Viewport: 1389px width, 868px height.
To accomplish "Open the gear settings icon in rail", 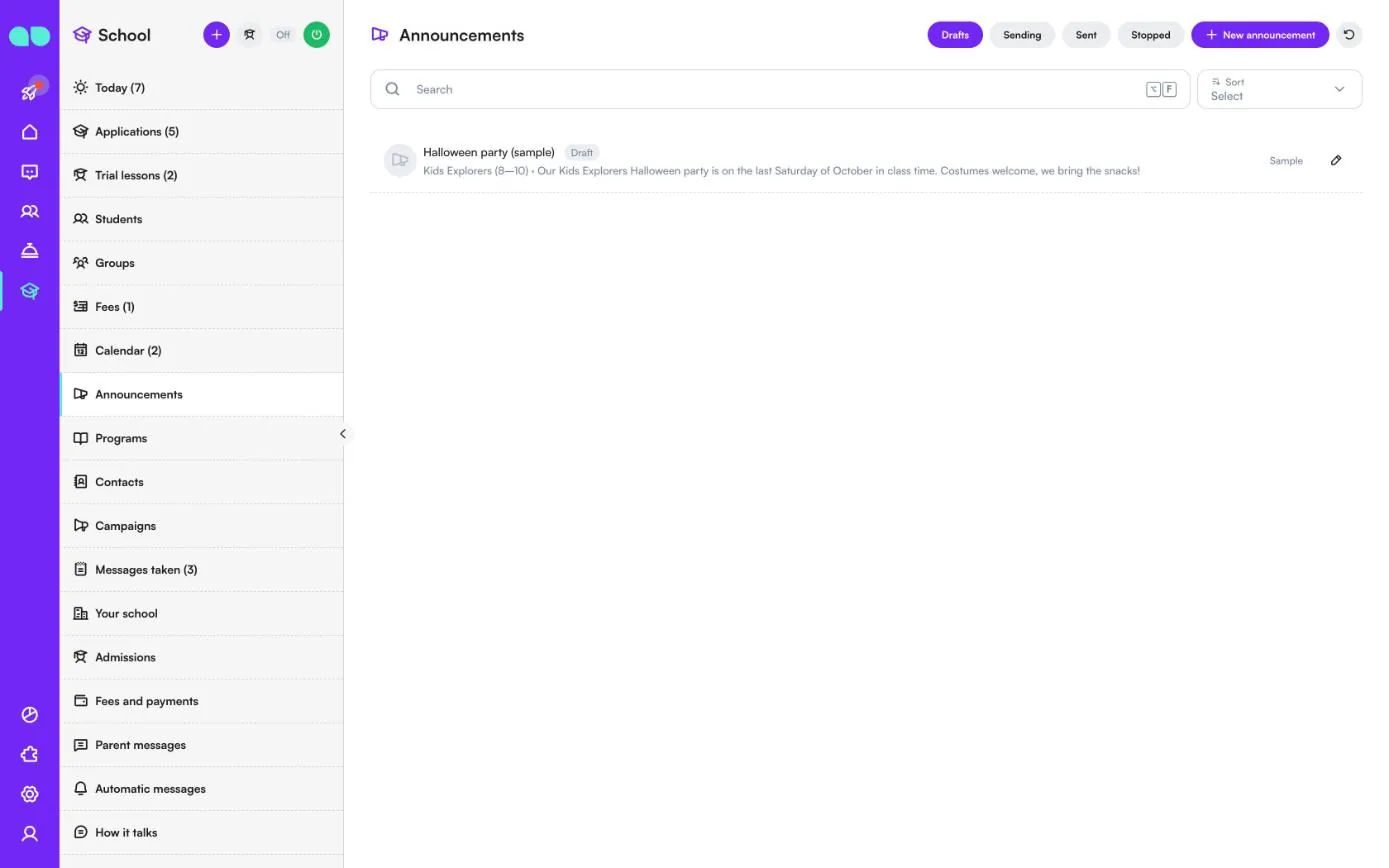I will pyautogui.click(x=29, y=794).
